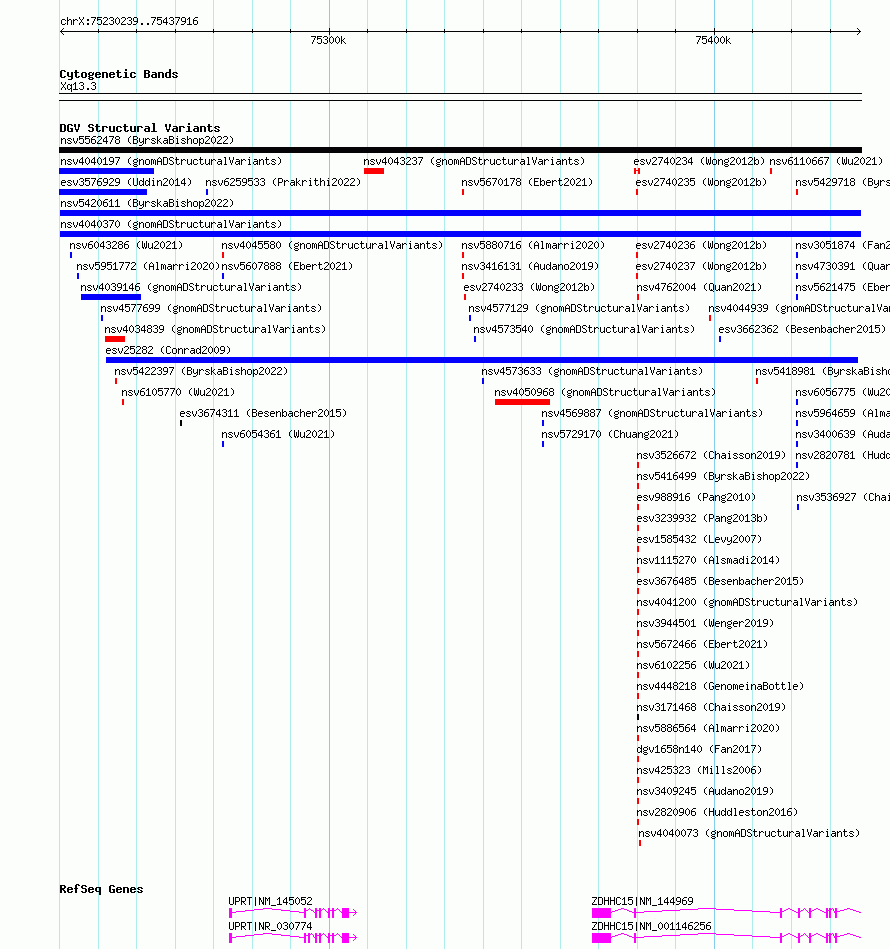Open esv2740233 (Wong2012b)
This screenshot has width=890, height=949.
coord(529,287)
